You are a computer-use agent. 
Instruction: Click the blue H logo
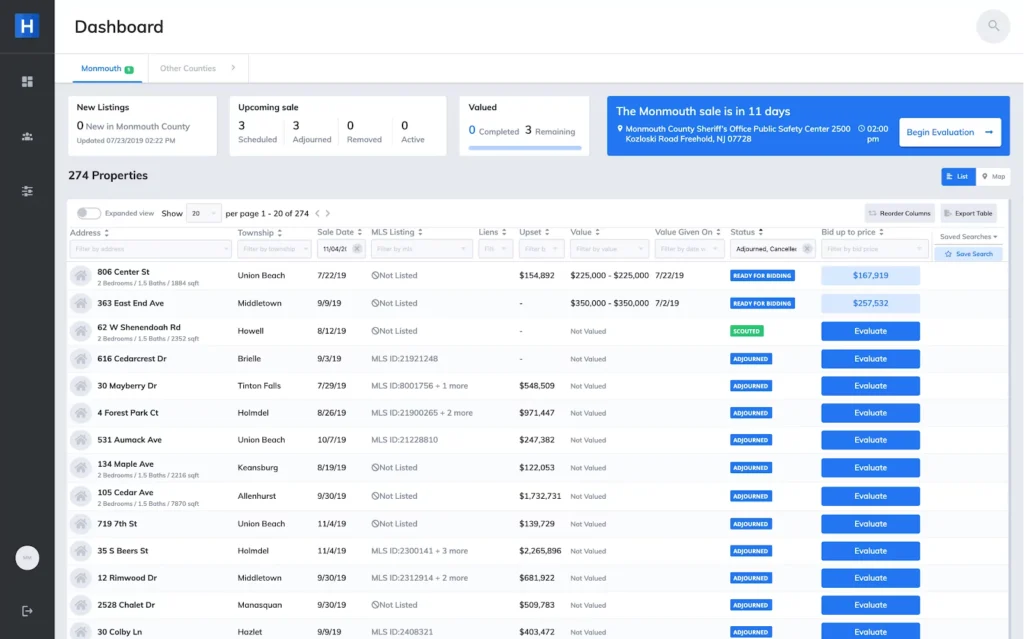point(27,27)
